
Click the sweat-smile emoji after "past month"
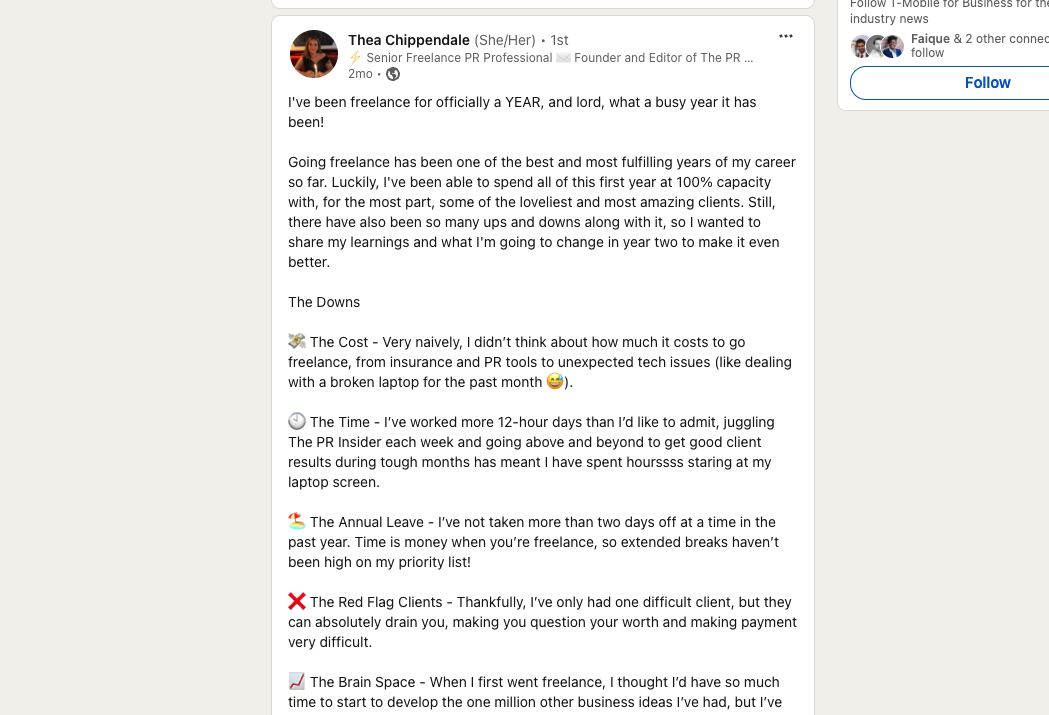click(555, 382)
